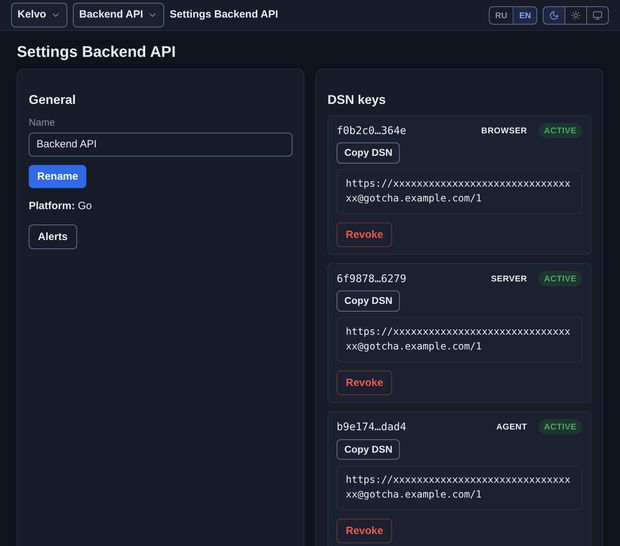The width and height of the screenshot is (620, 546).
Task: Click the DSN URL under AGENT key
Action: coord(459,487)
